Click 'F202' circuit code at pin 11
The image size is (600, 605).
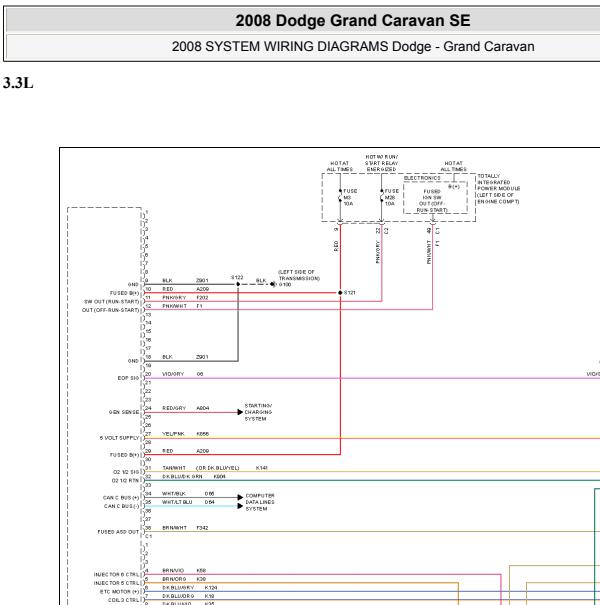[203, 297]
